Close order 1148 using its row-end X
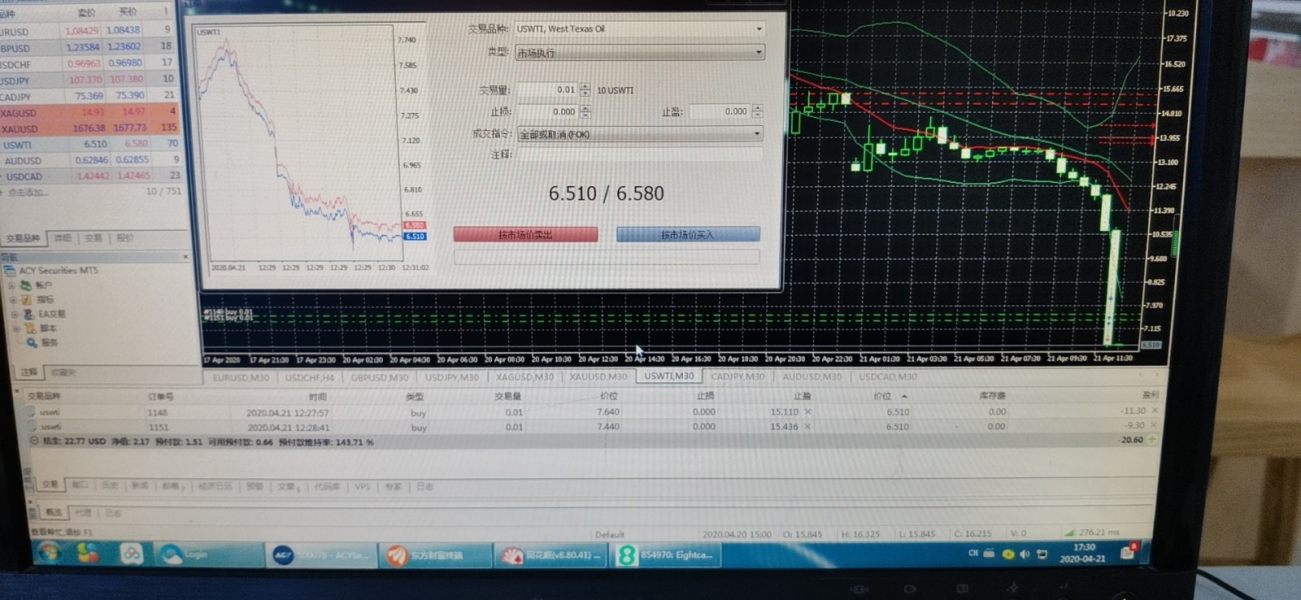Image resolution: width=1301 pixels, height=600 pixels. [x=1154, y=411]
